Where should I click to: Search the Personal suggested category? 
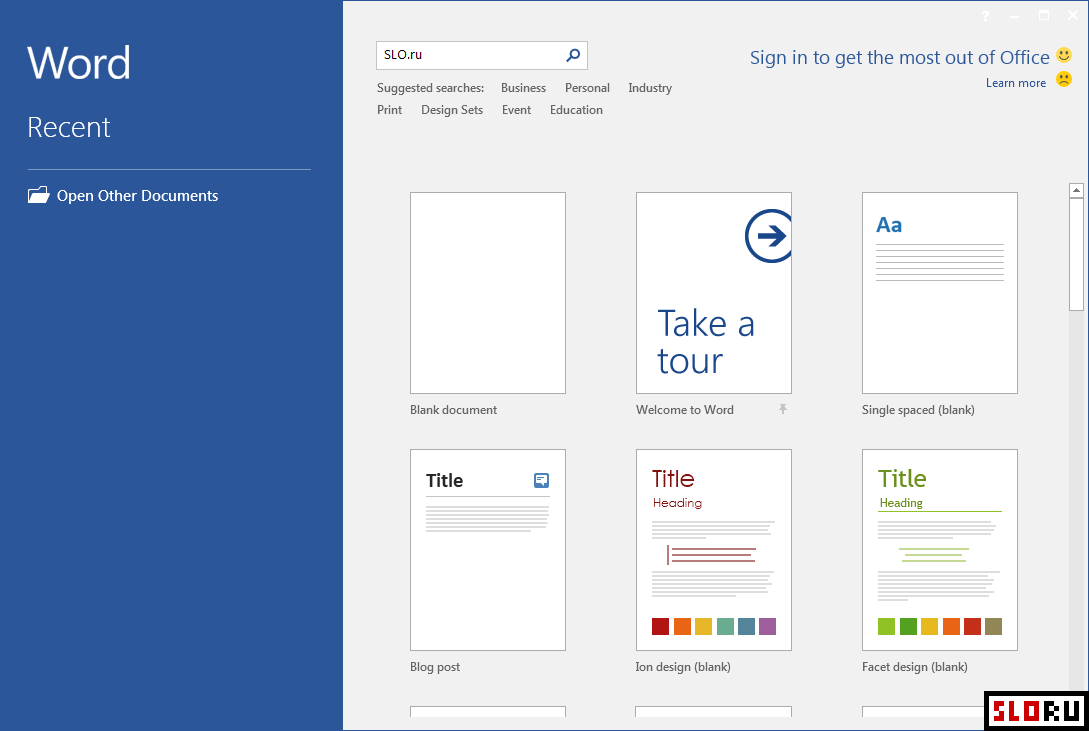(587, 88)
